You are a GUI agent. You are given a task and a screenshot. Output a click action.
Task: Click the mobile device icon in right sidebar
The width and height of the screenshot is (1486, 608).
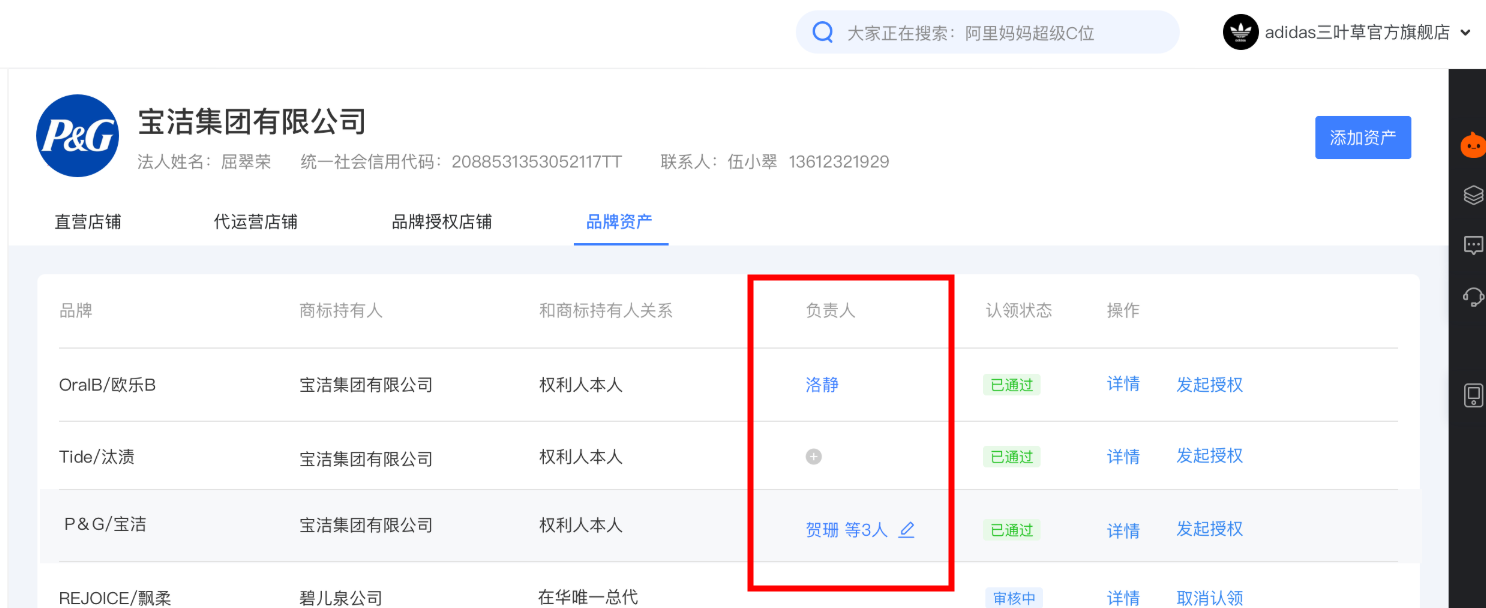click(1473, 395)
